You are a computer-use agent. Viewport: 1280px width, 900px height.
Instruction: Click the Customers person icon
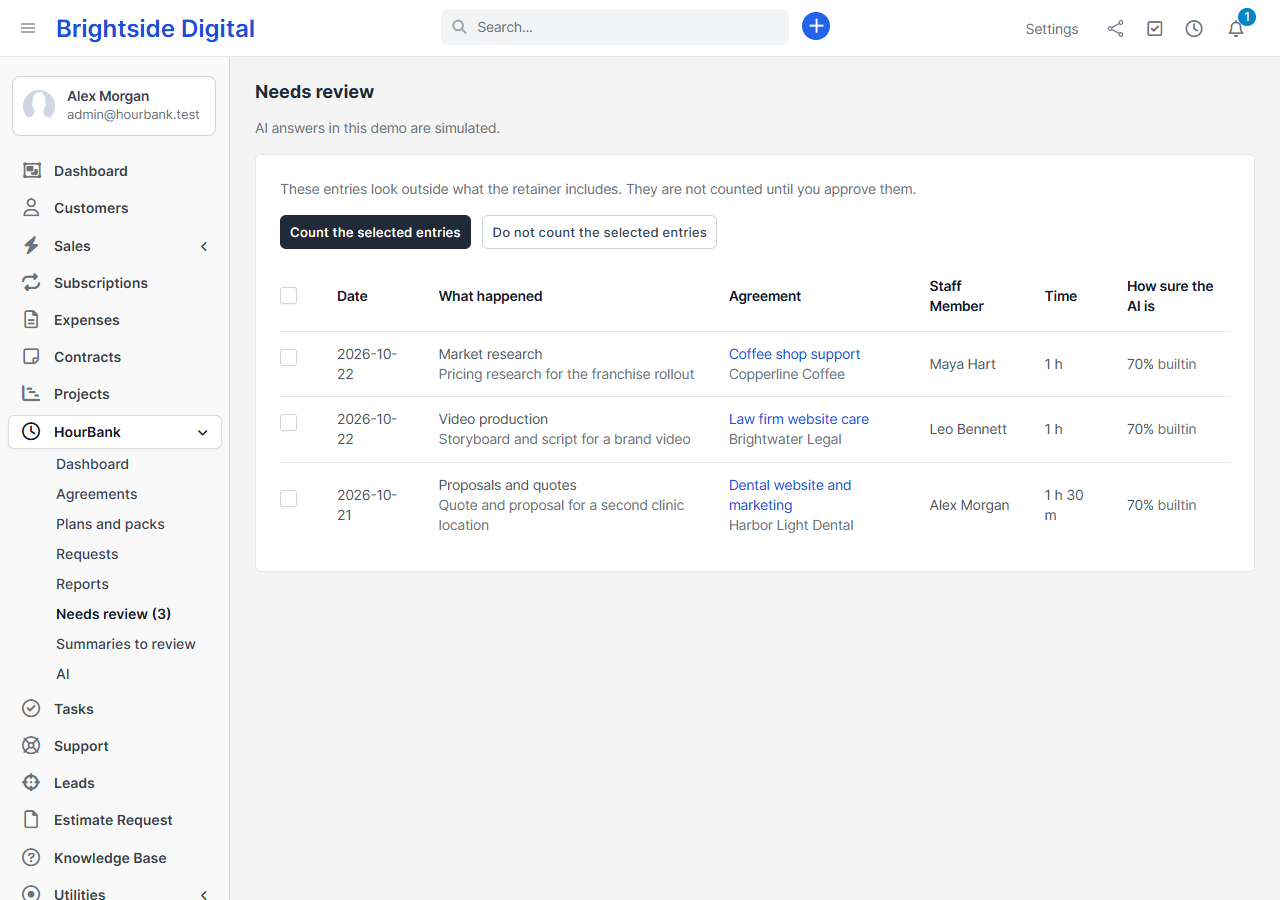pos(31,208)
